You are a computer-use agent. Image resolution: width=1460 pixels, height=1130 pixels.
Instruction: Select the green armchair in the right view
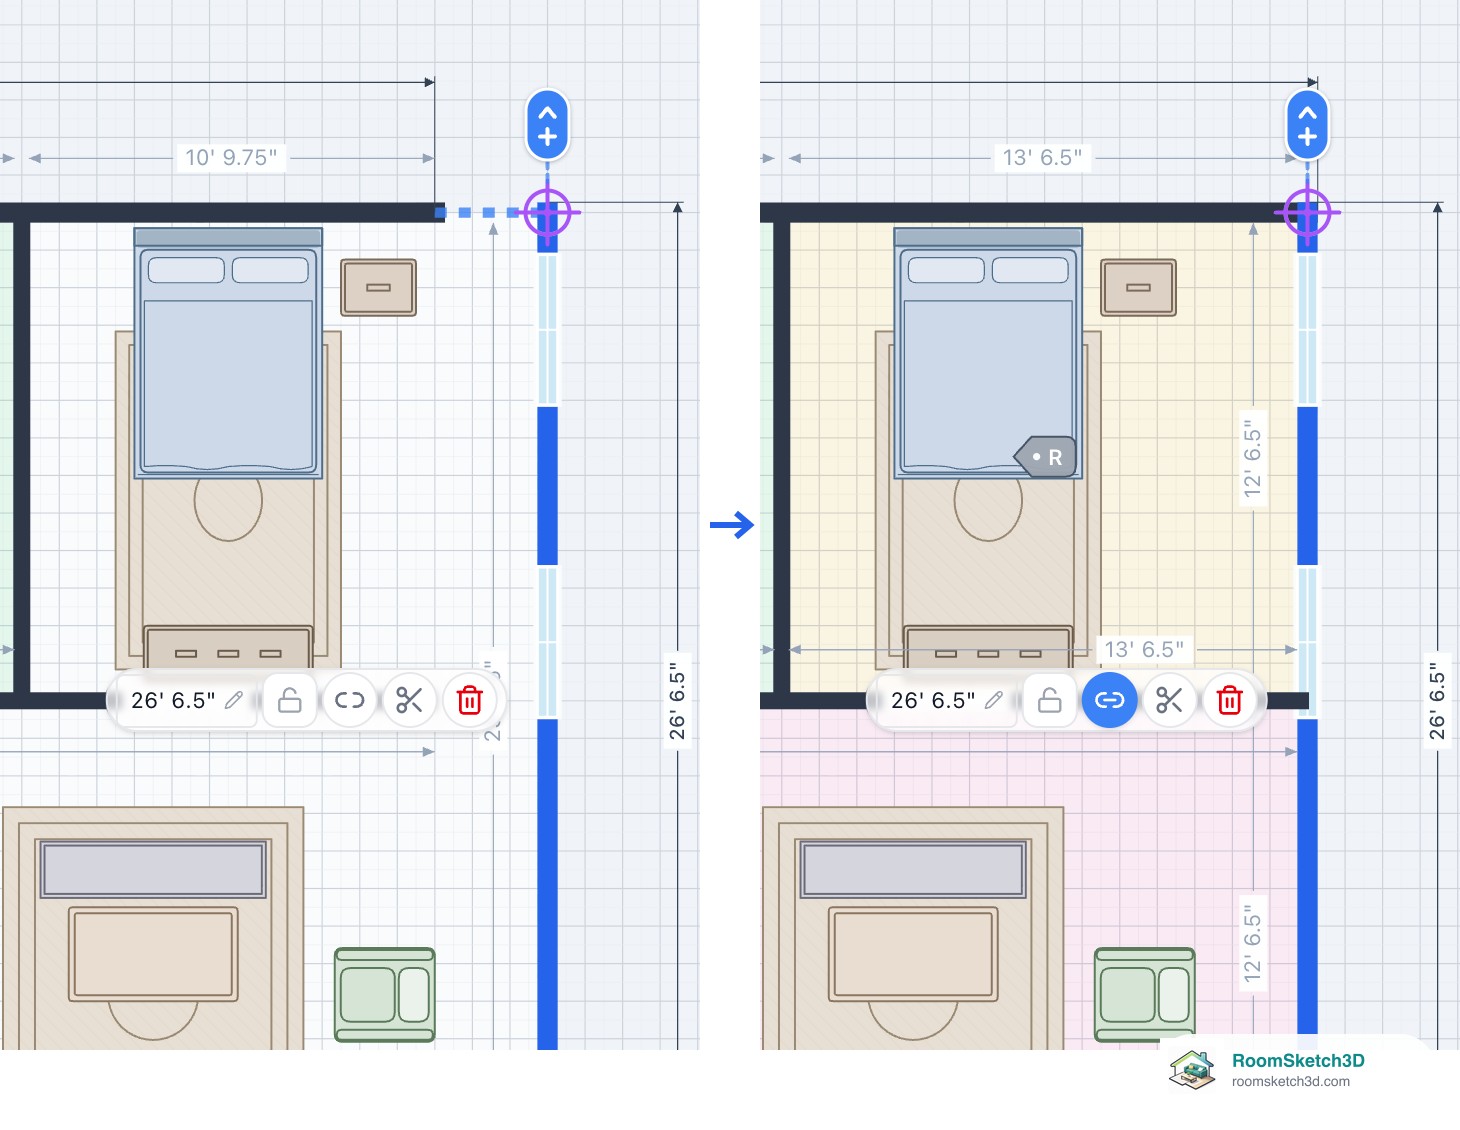point(1145,995)
